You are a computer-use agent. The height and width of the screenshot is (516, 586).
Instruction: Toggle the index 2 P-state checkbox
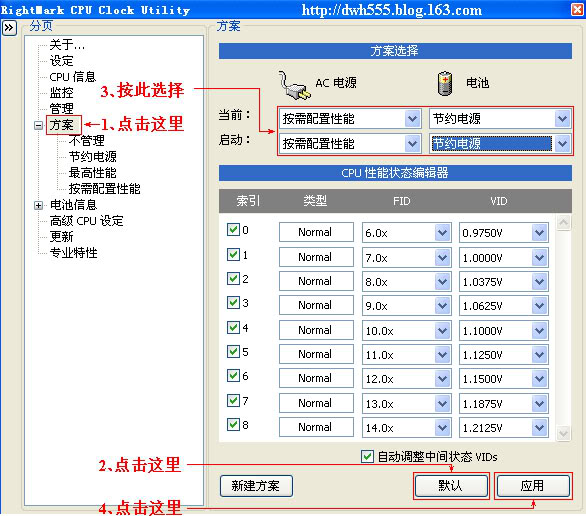[x=233, y=278]
